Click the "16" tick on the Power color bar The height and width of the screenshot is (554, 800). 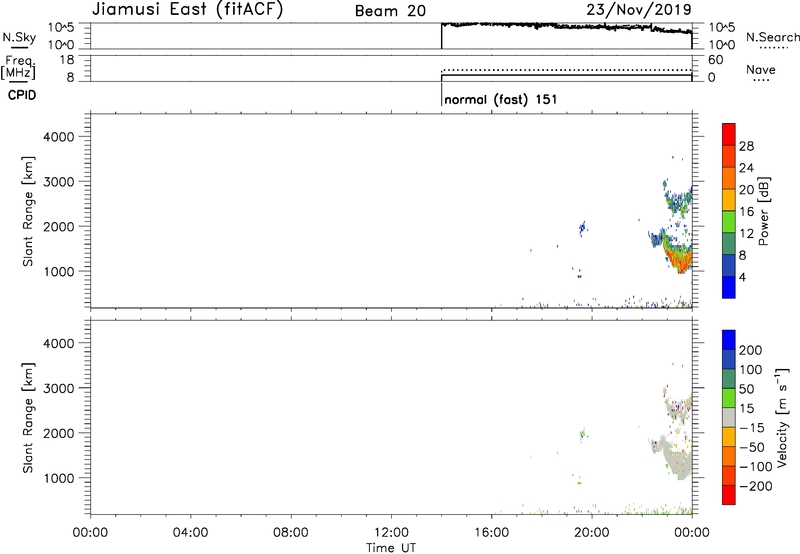746,212
